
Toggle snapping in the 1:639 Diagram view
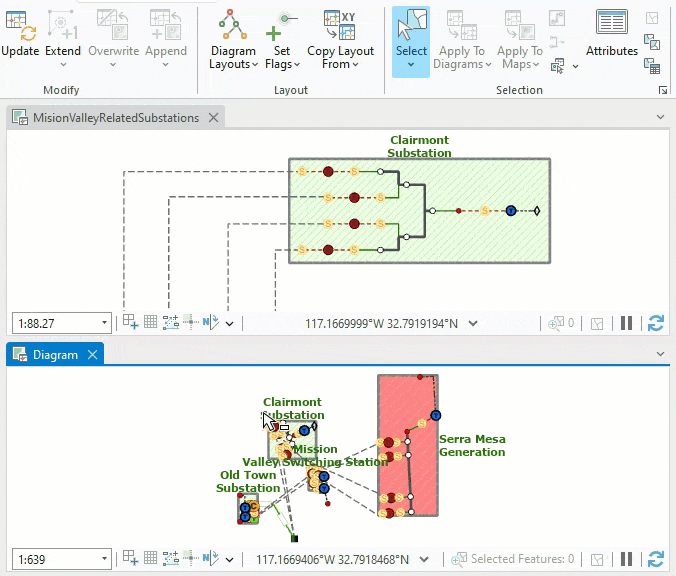[x=130, y=558]
